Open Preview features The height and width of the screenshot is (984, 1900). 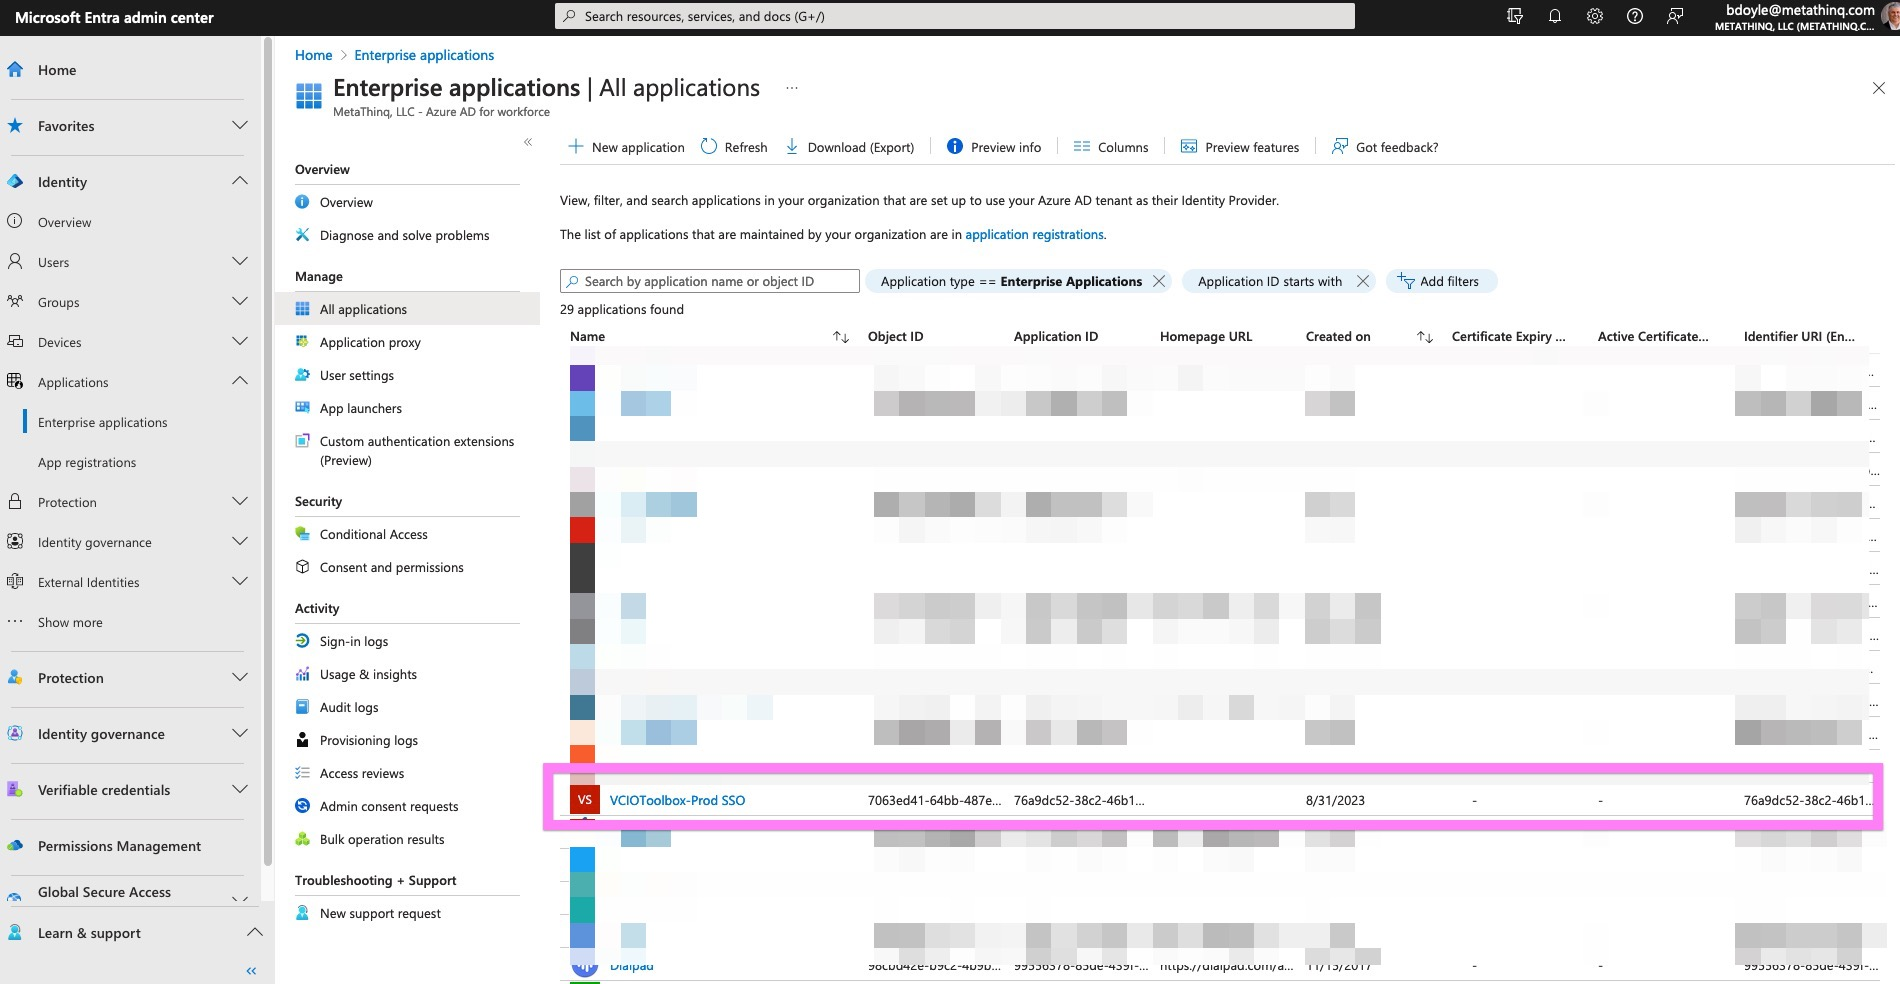[1240, 147]
